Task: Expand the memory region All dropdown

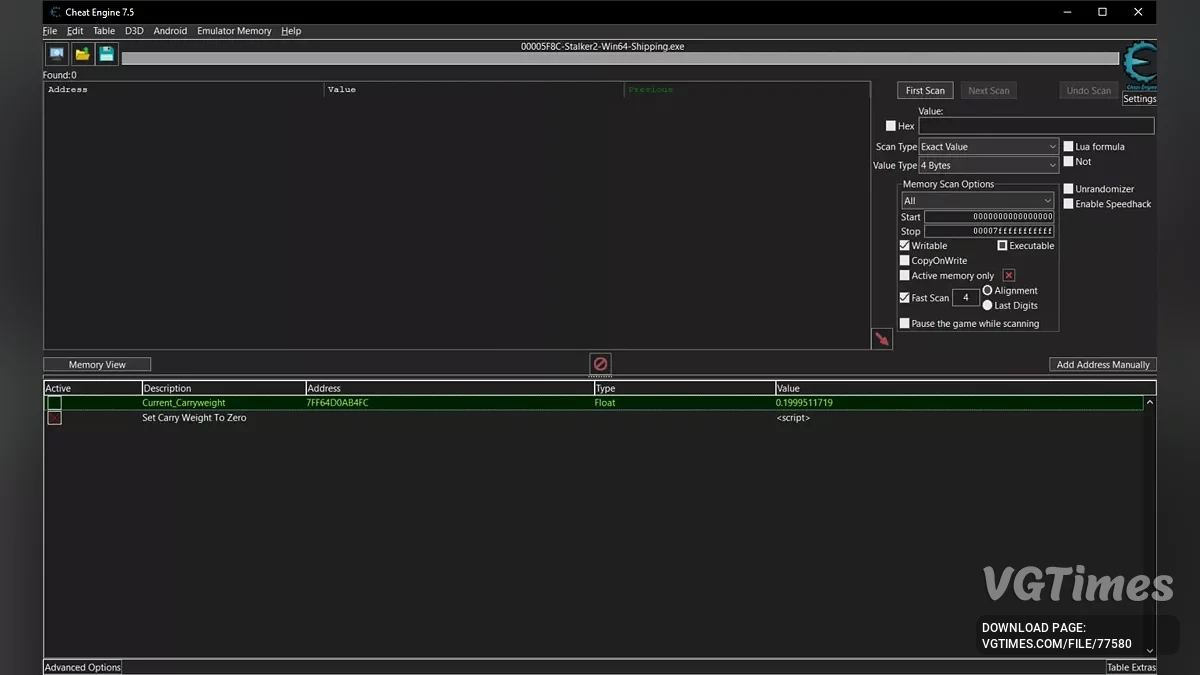Action: tap(977, 201)
